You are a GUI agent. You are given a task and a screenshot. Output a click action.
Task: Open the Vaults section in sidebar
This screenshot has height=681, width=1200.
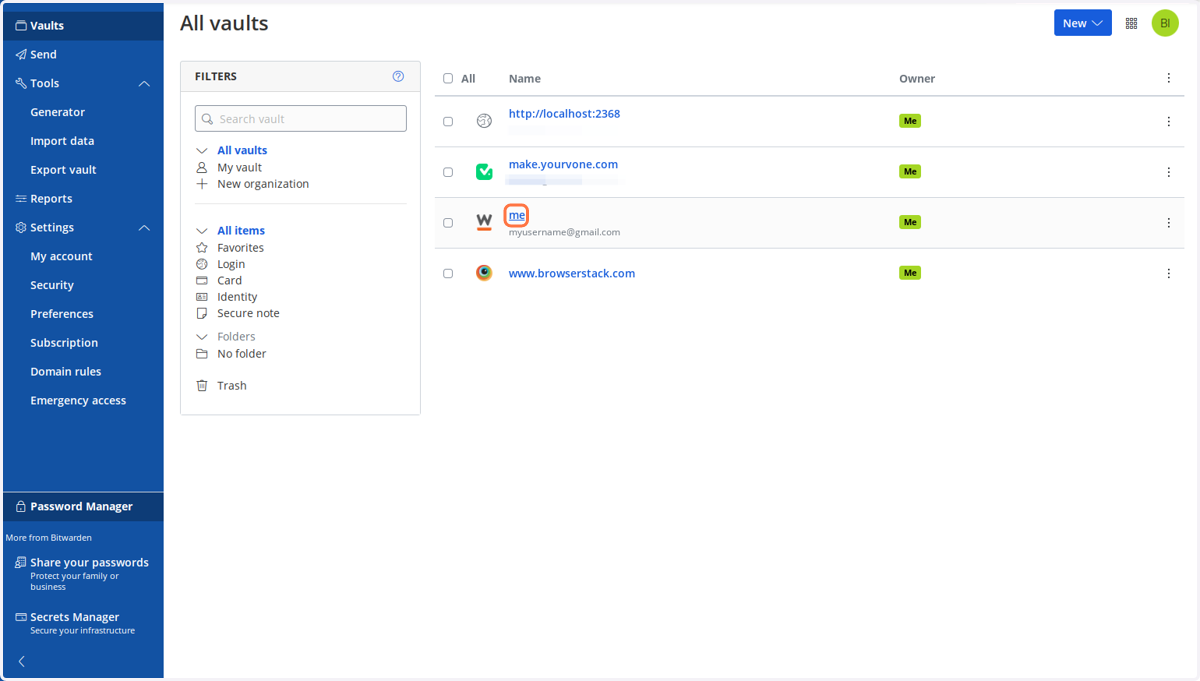pos(83,26)
